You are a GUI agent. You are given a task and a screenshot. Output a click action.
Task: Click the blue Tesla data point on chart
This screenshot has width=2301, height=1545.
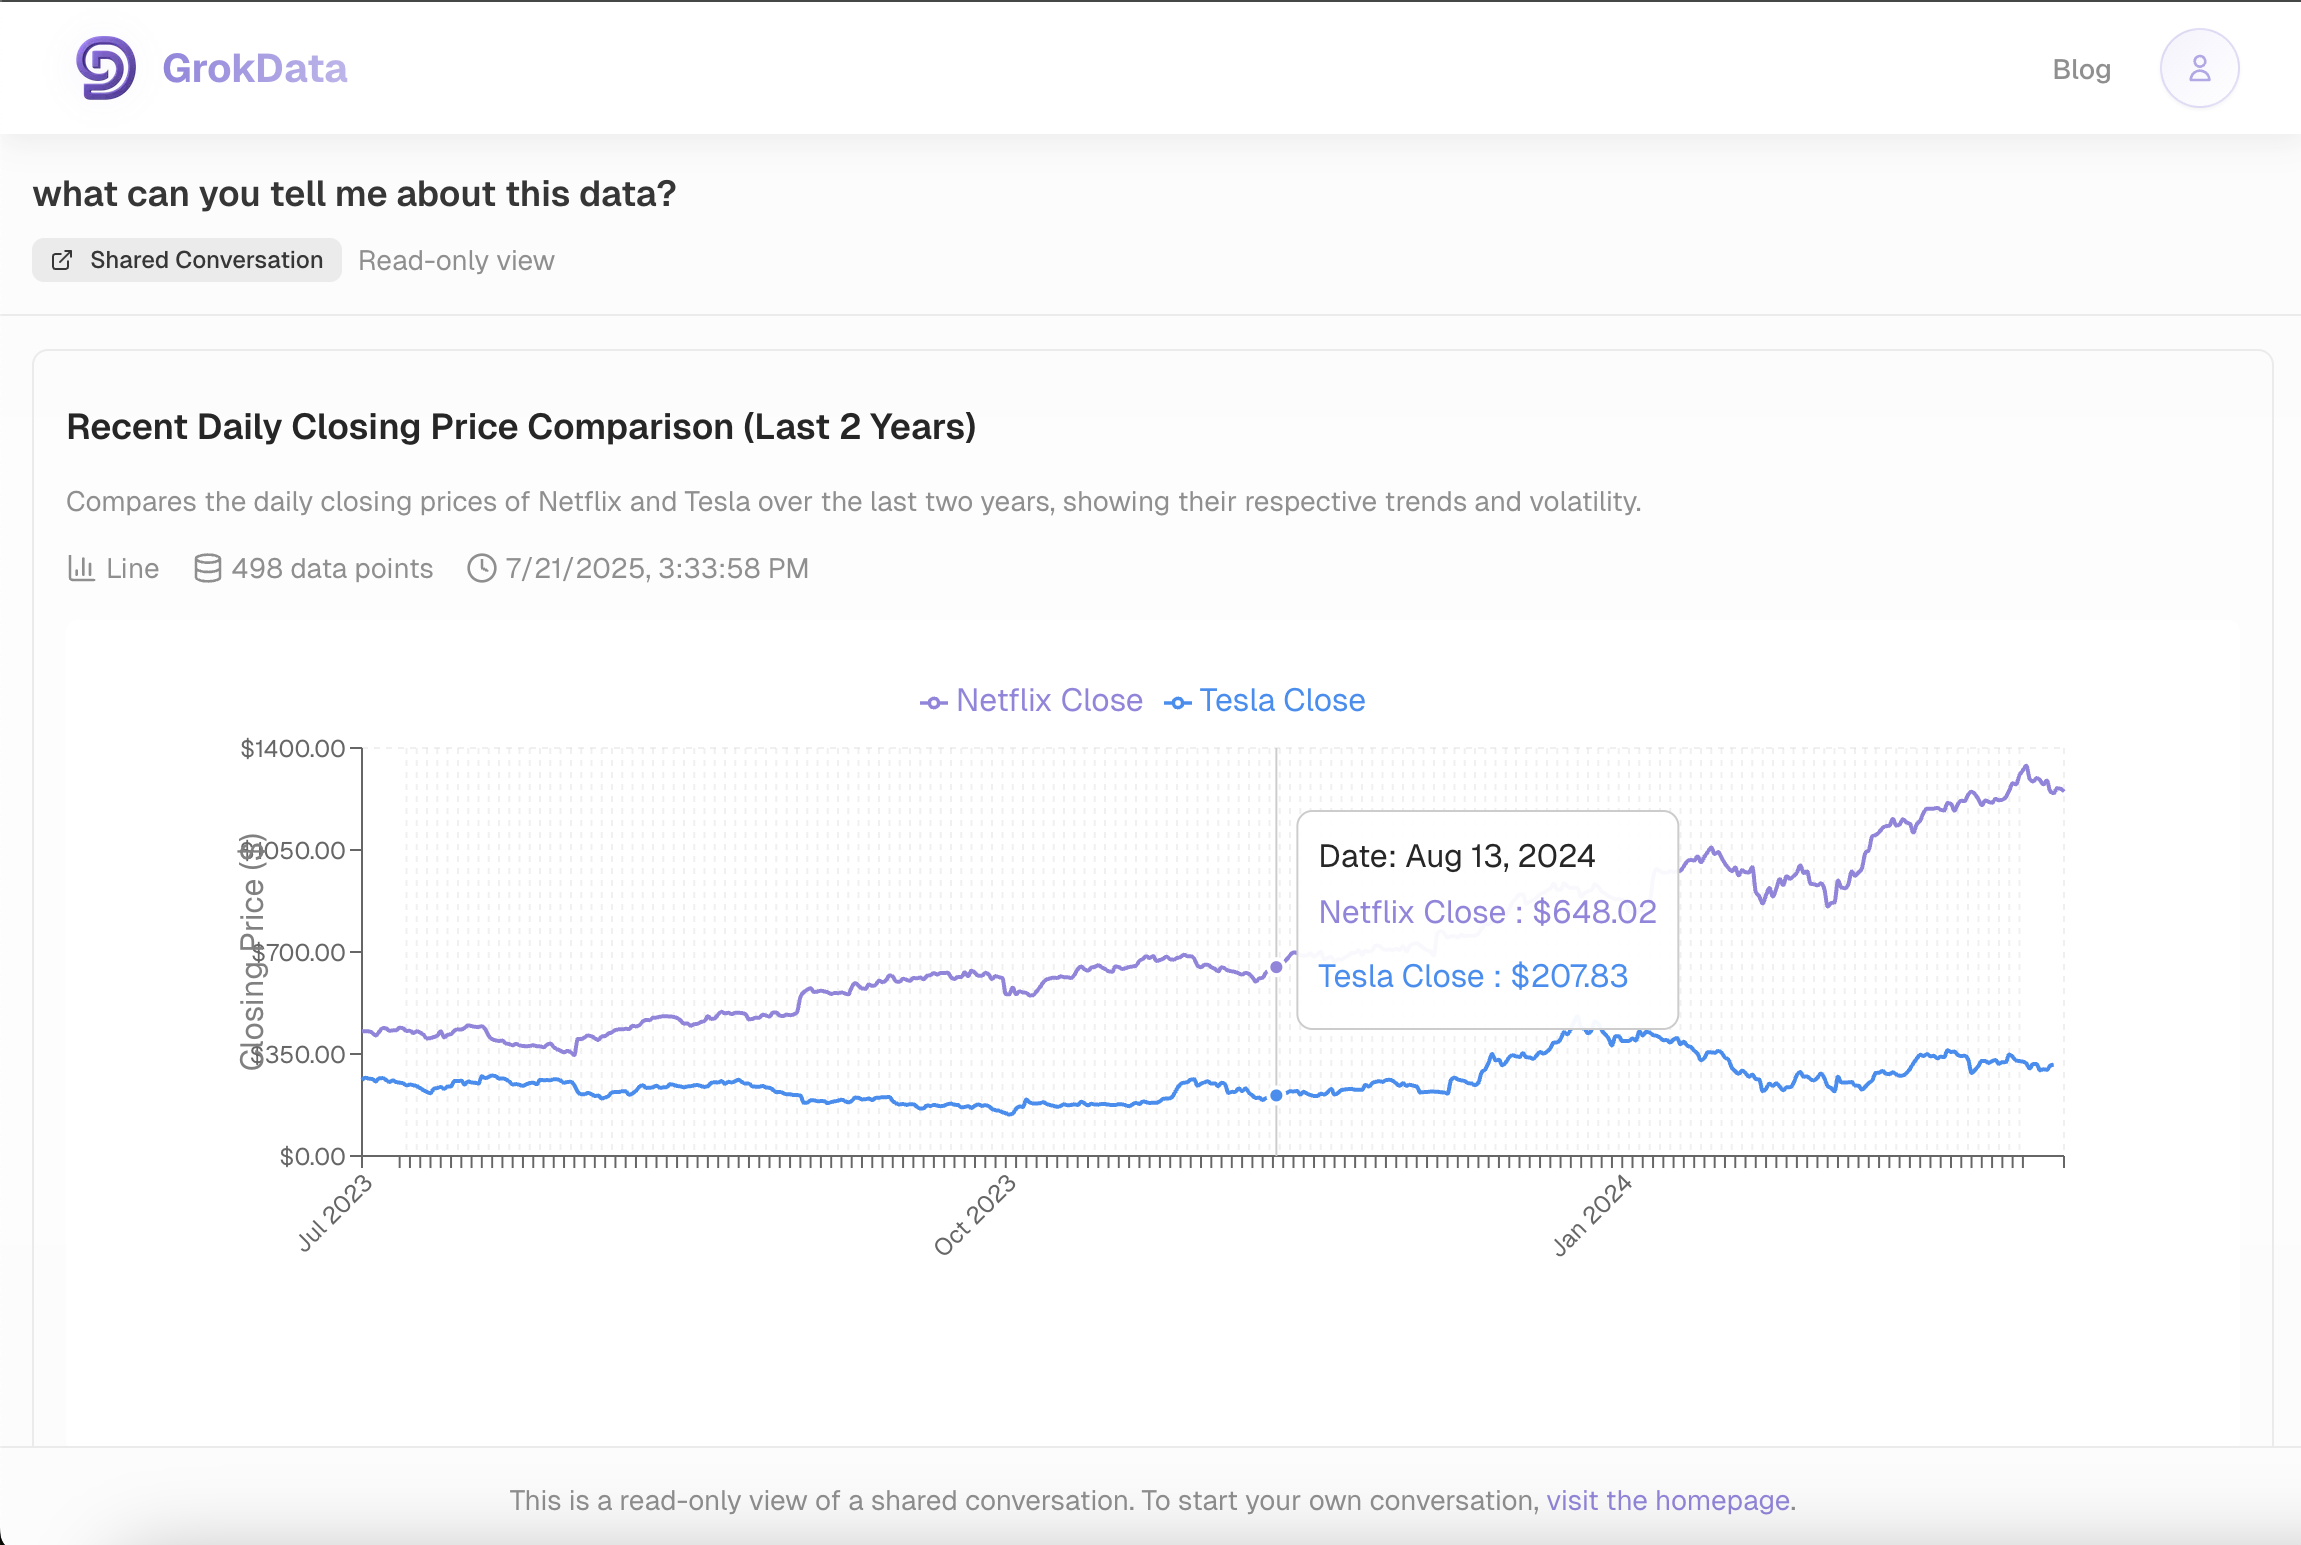coord(1276,1095)
